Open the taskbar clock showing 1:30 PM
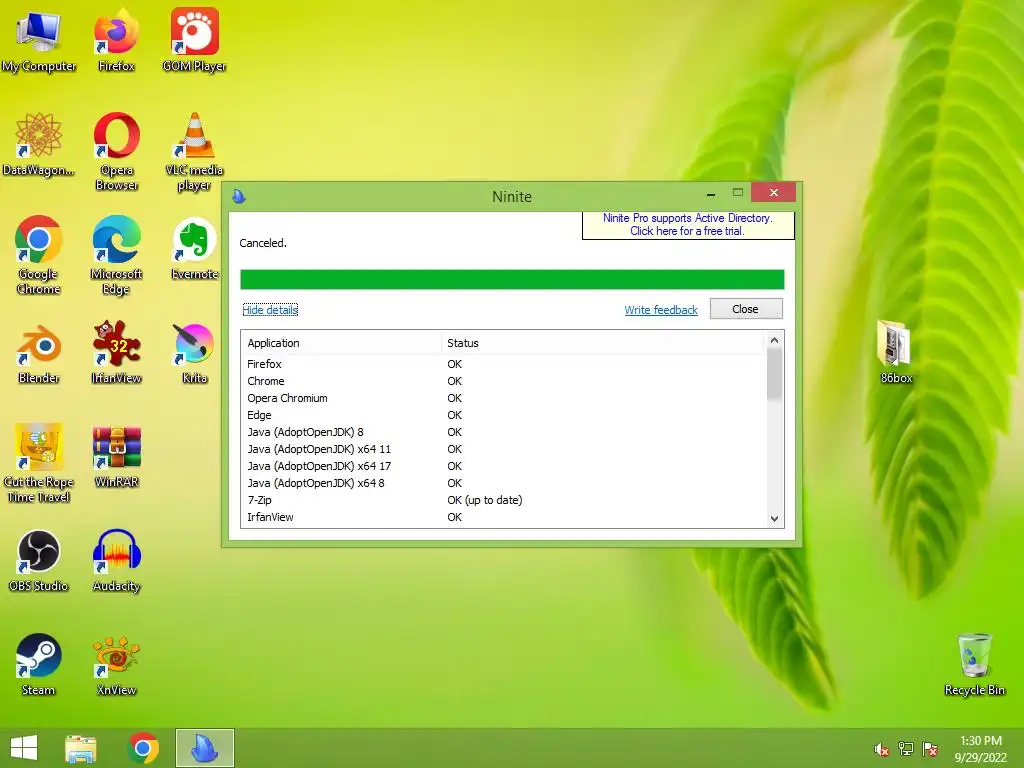Screen dimensions: 1024x768 point(981,749)
